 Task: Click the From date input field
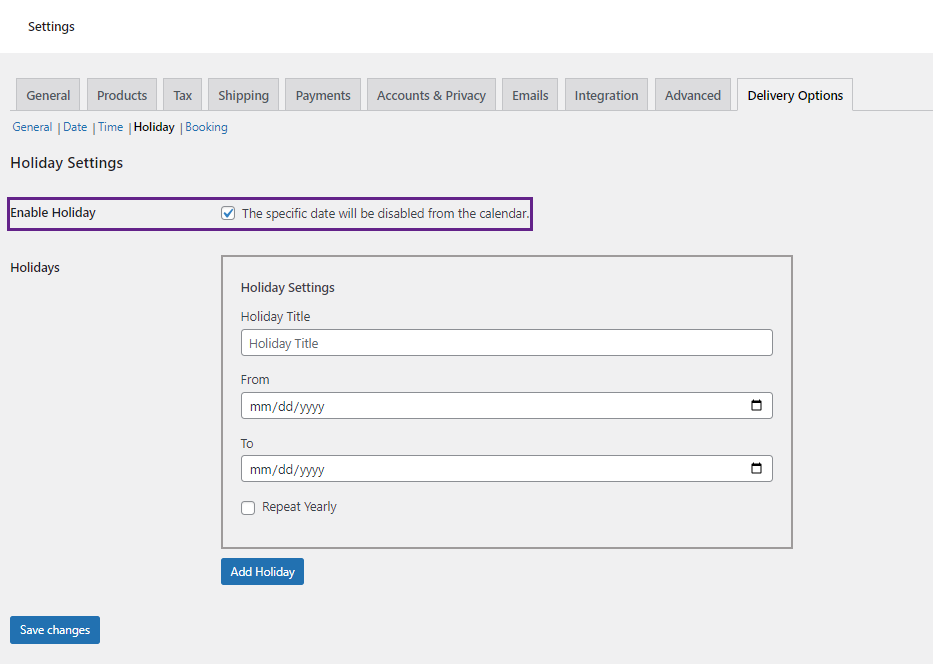[x=507, y=406]
